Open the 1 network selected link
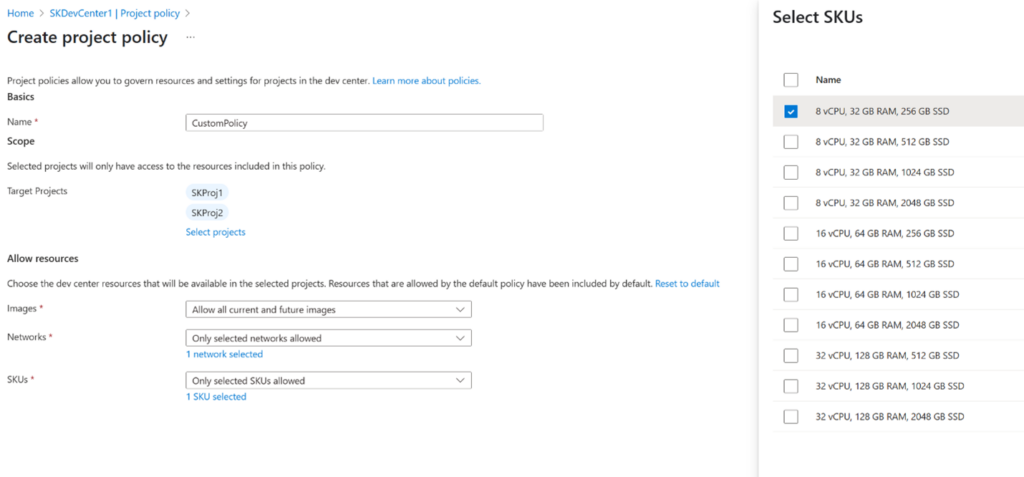This screenshot has width=1024, height=477. click(x=224, y=354)
